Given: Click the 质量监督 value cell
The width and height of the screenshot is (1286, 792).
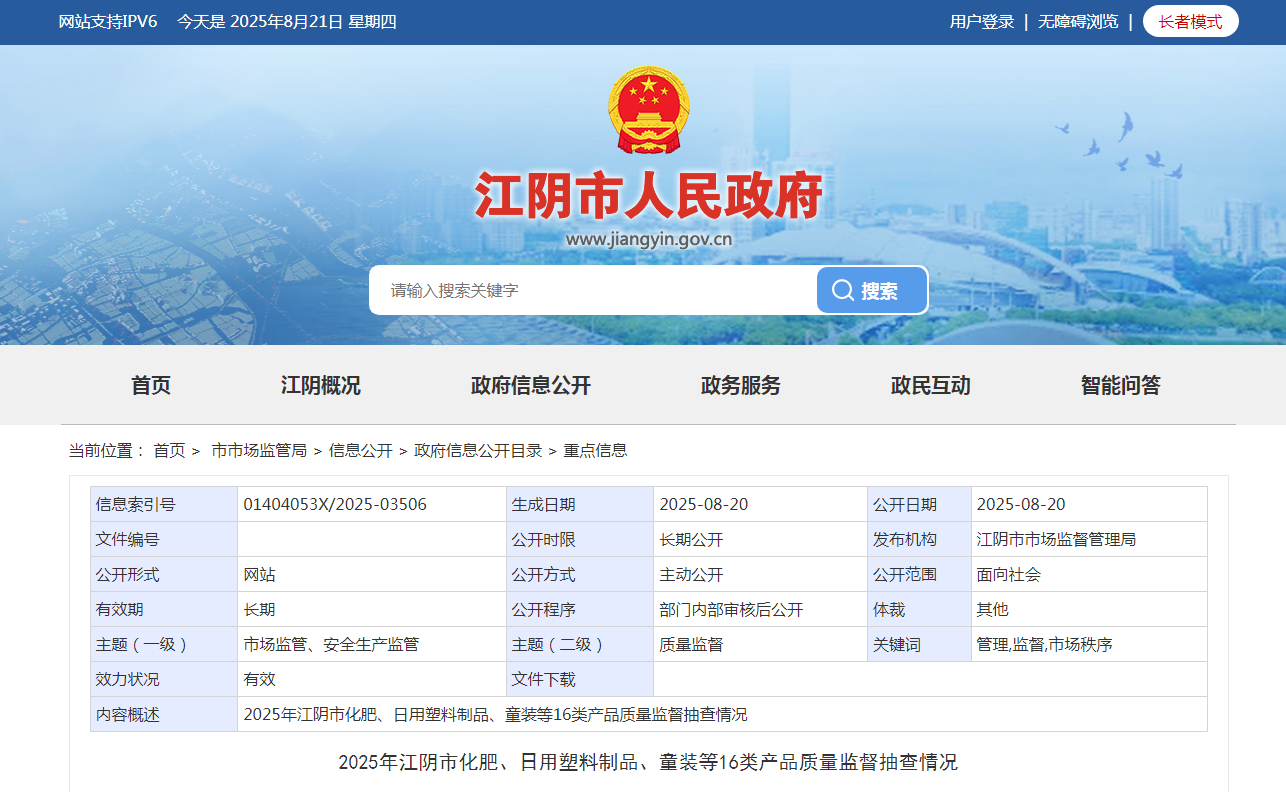Looking at the screenshot, I should pos(760,644).
